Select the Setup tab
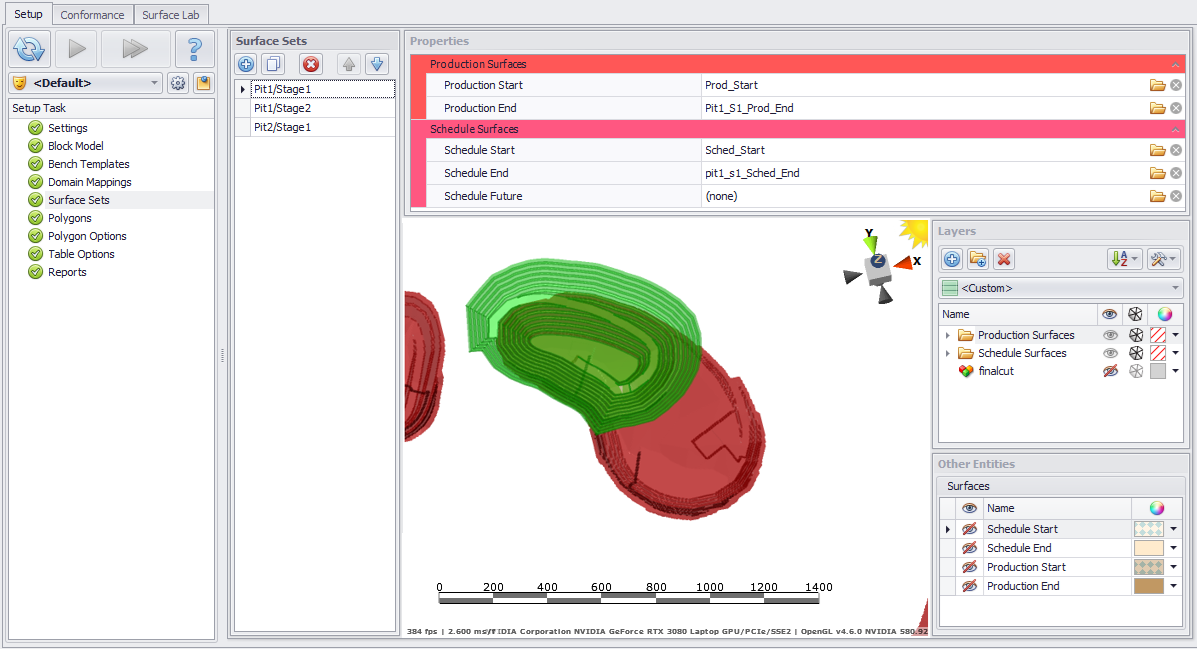 (28, 14)
